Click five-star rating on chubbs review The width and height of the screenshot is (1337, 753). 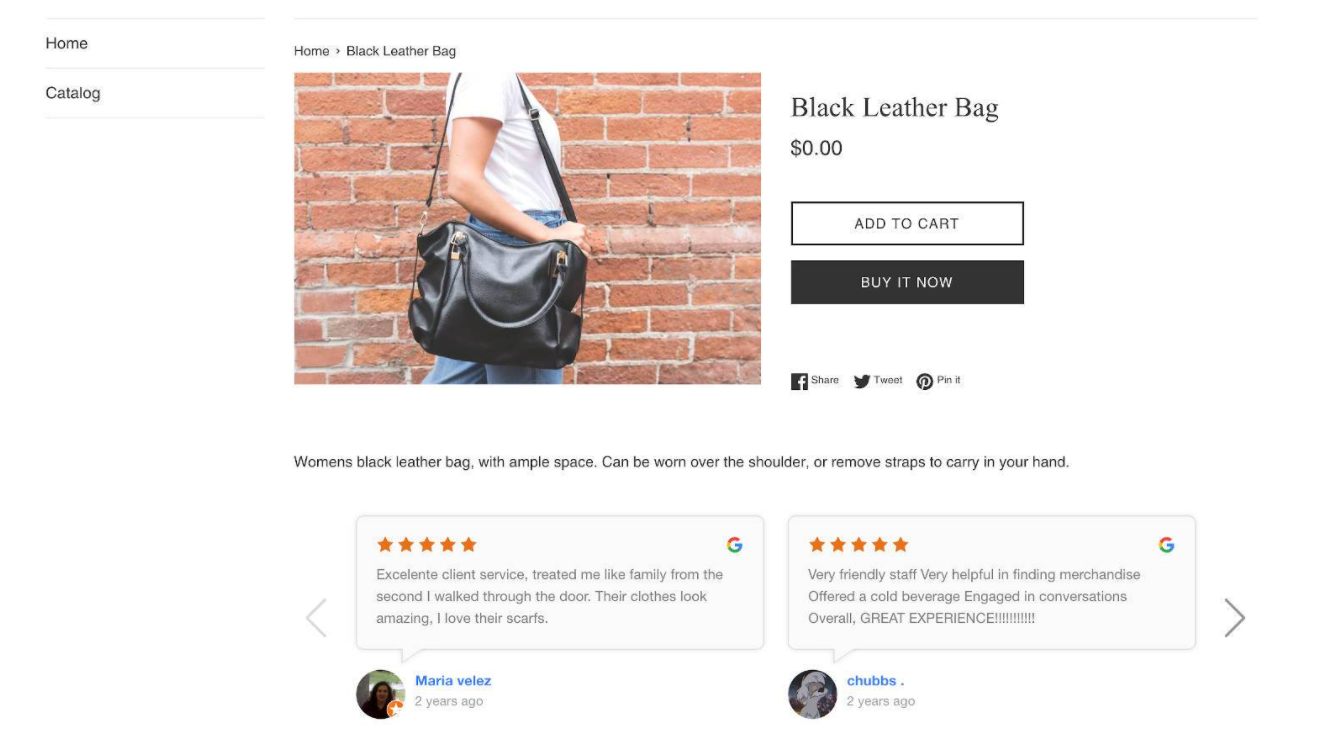coord(859,545)
